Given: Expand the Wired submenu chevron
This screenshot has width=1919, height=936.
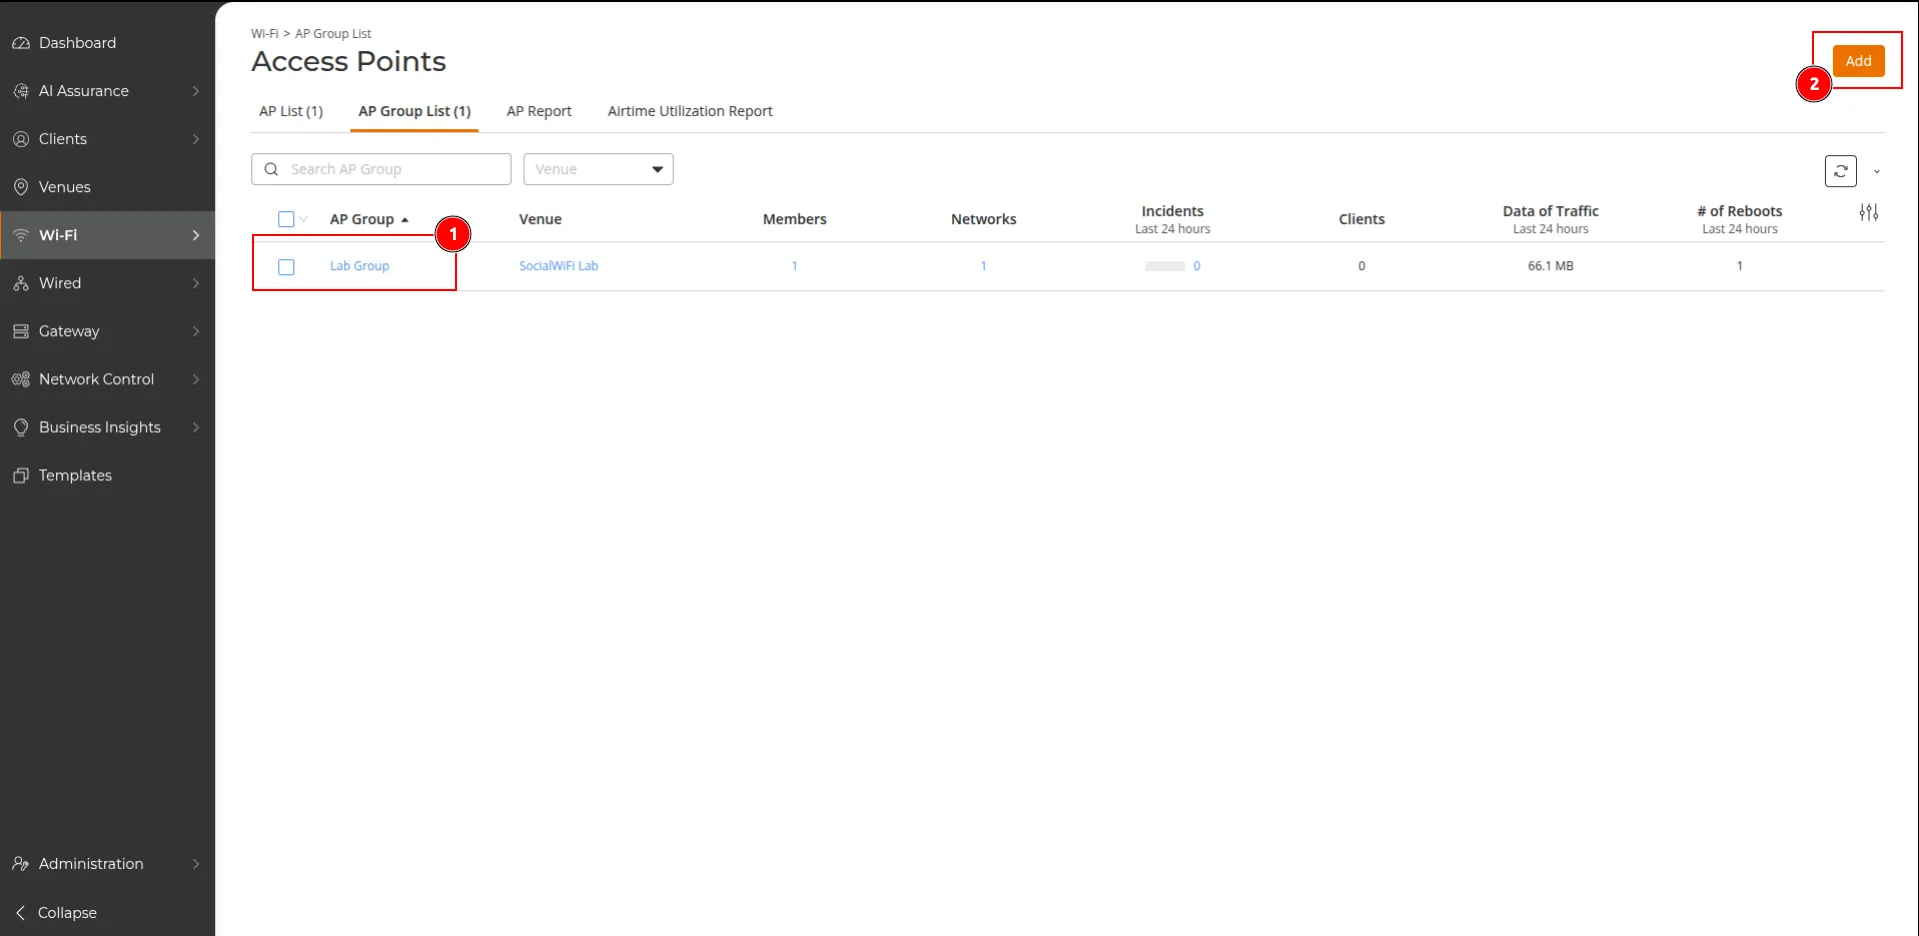Looking at the screenshot, I should click(196, 283).
